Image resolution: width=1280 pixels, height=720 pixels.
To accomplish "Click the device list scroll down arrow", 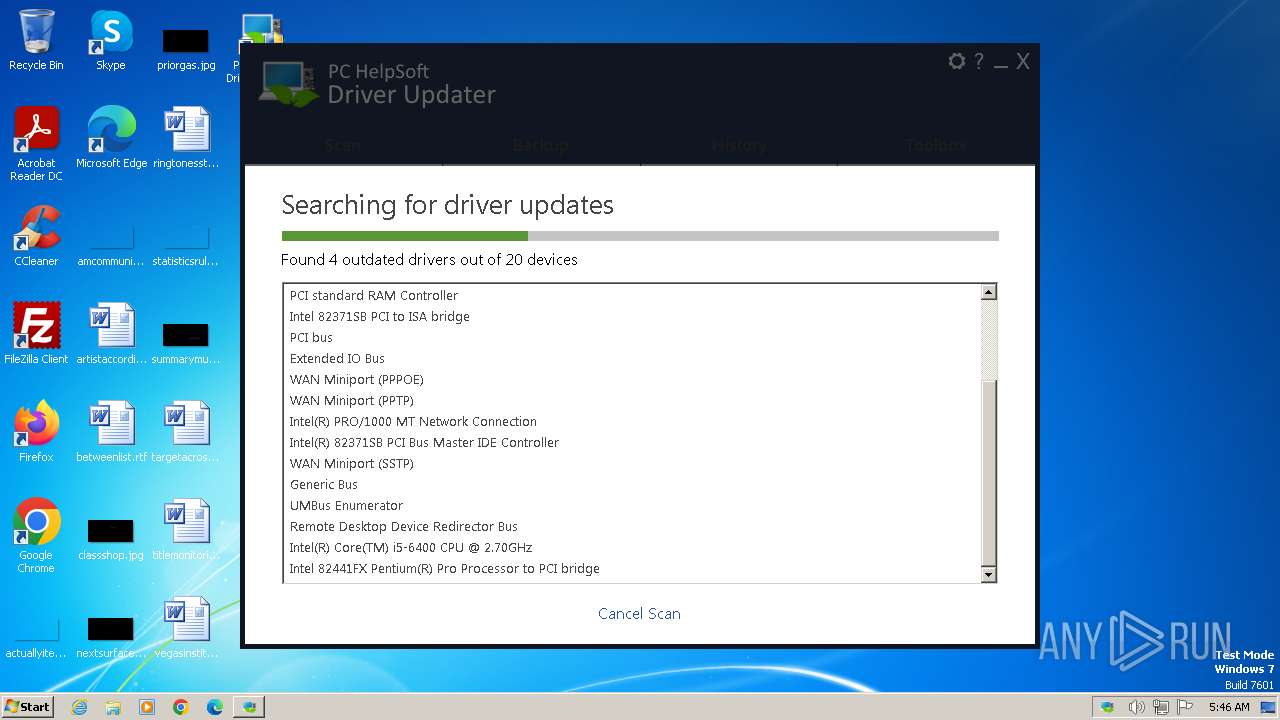I will pyautogui.click(x=988, y=575).
